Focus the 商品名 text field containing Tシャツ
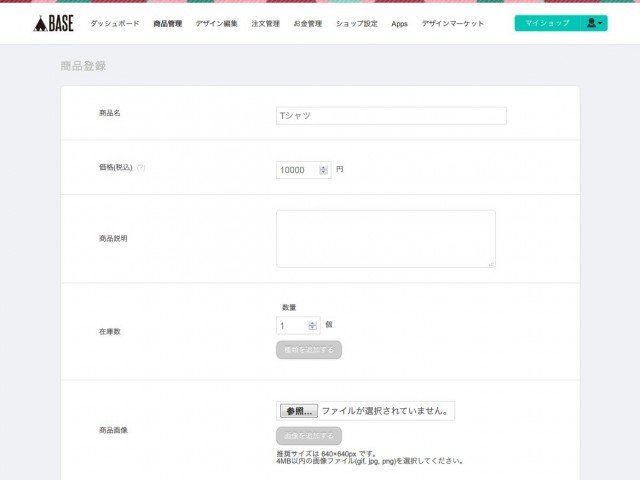Viewport: 640px width, 480px height. 391,116
